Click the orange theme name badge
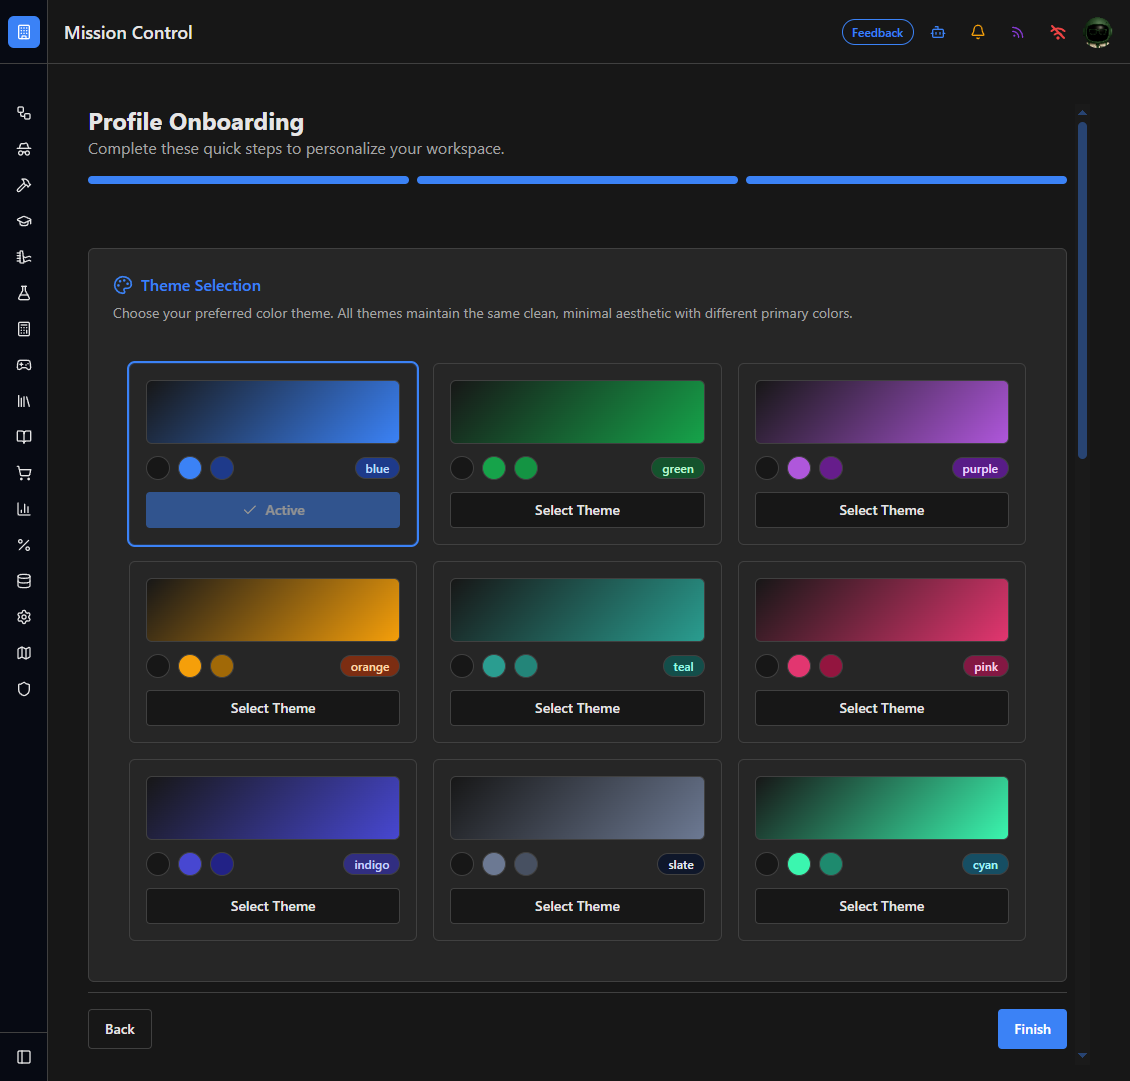The image size is (1130, 1081). coord(370,667)
